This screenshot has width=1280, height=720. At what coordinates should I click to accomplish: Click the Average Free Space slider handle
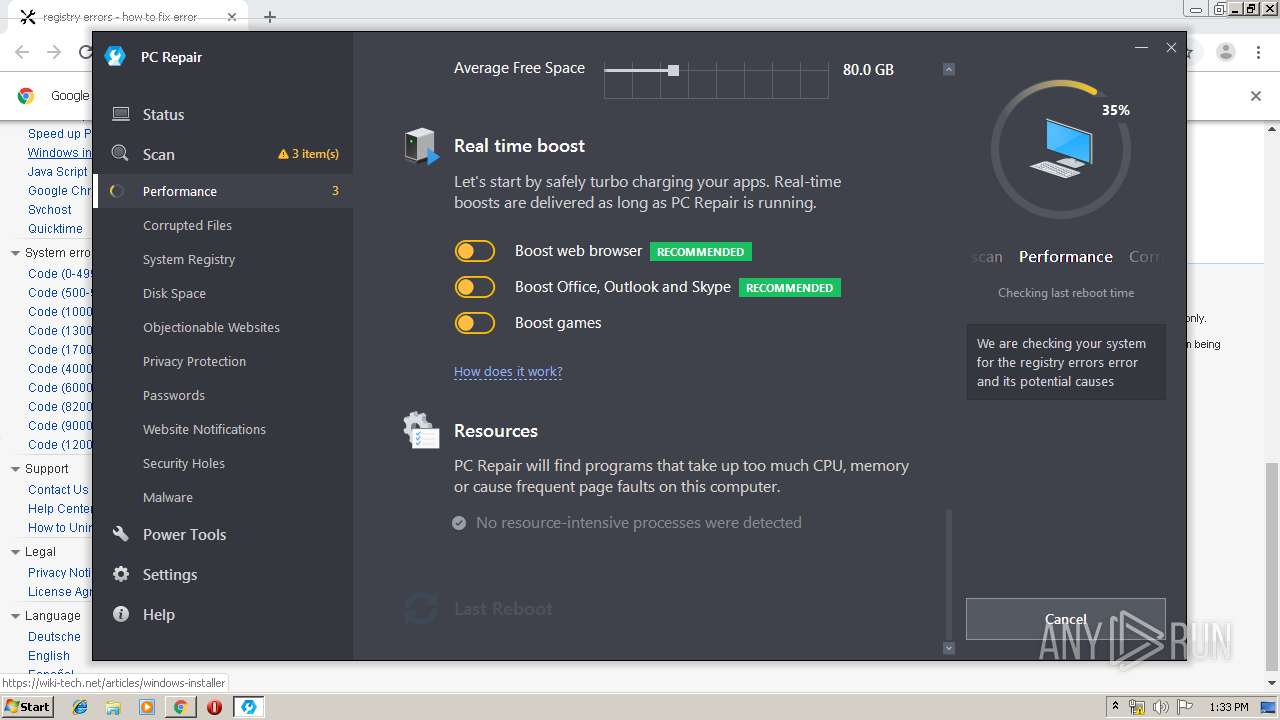click(x=673, y=70)
